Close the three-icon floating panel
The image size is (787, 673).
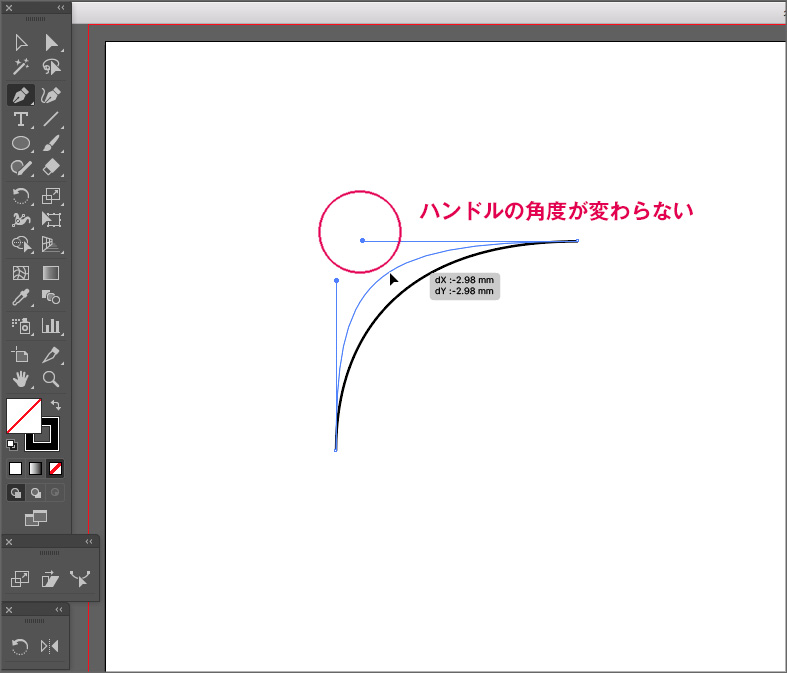pyautogui.click(x=9, y=542)
